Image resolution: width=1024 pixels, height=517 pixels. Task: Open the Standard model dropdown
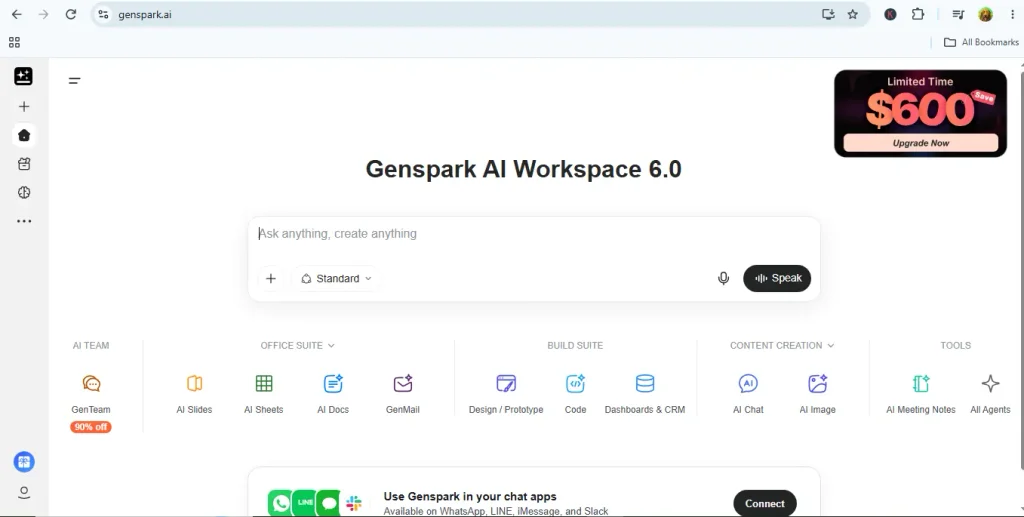(x=336, y=279)
